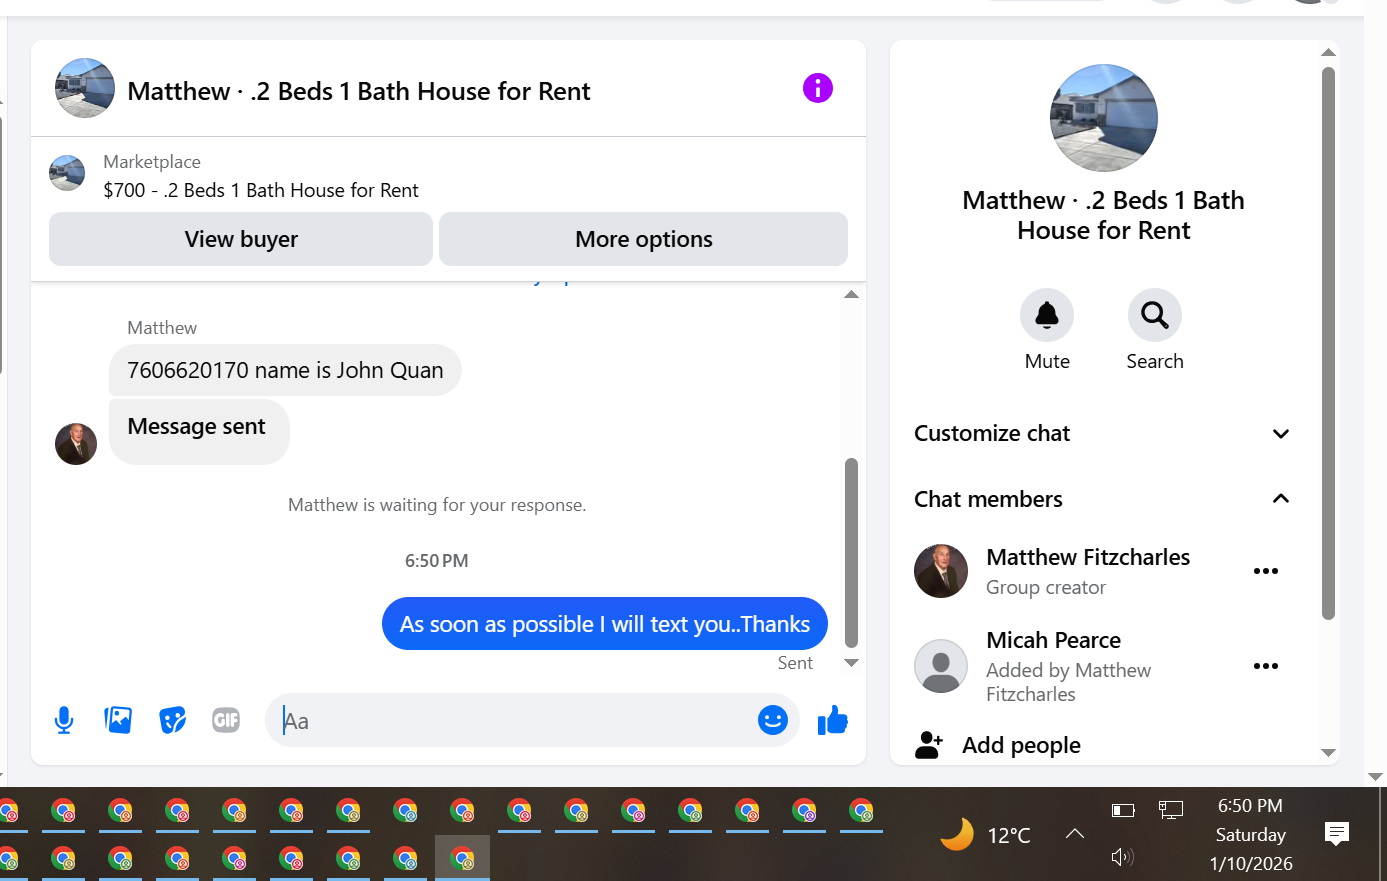
Task: Open the emoji smiley picker
Action: coord(772,720)
